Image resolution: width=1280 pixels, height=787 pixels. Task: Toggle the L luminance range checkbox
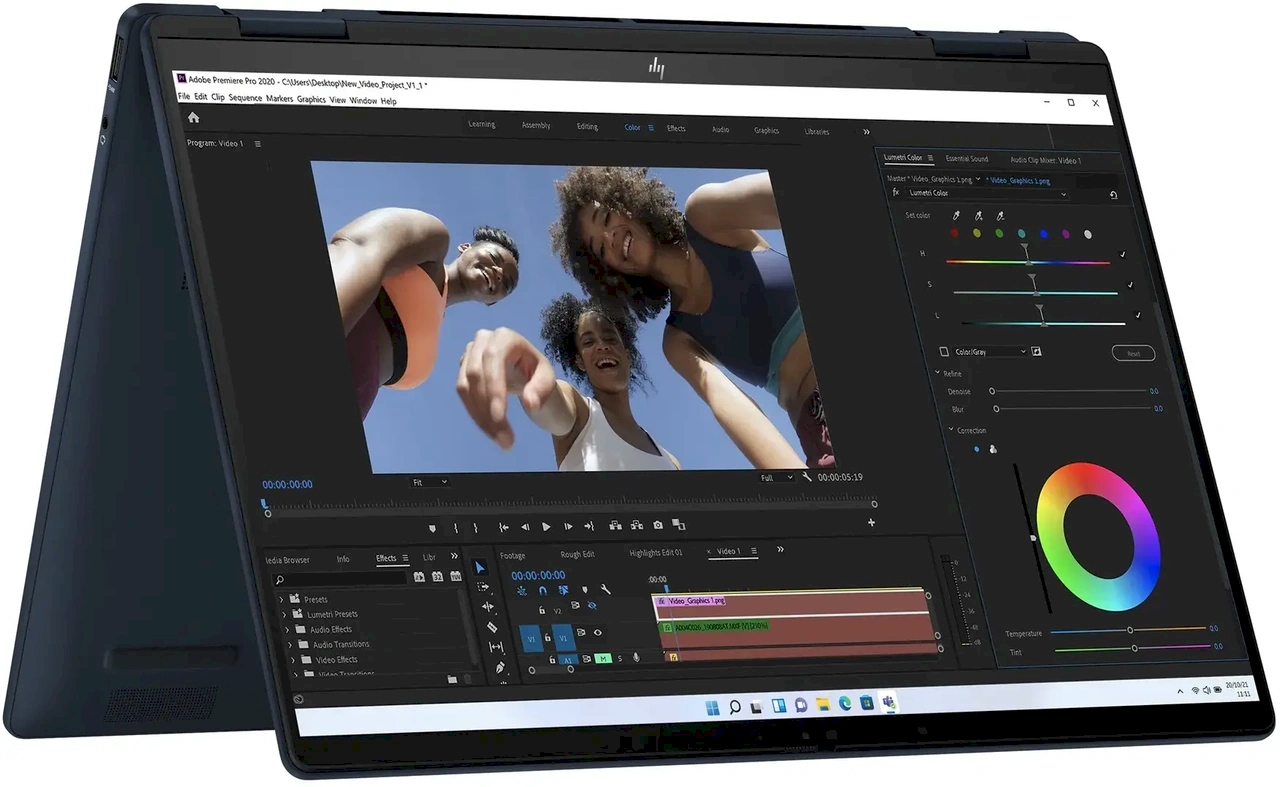tap(1137, 316)
